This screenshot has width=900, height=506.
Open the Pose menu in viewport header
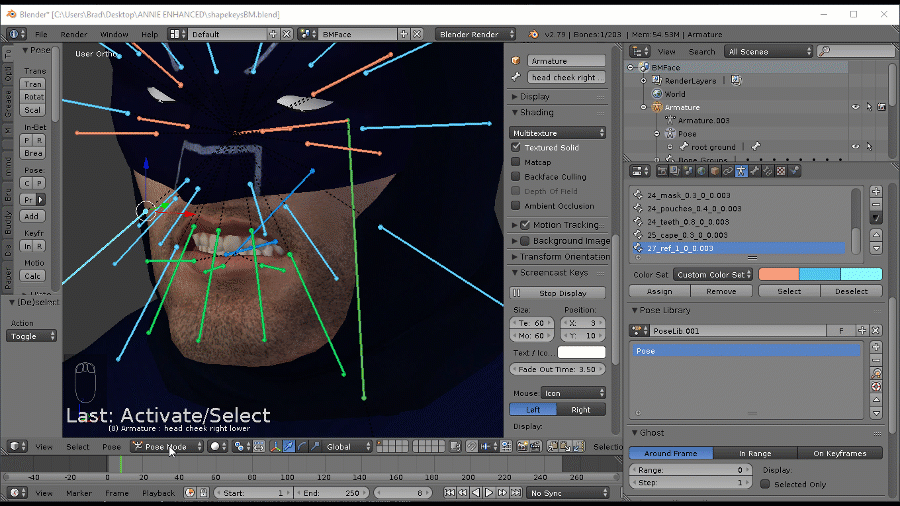(x=111, y=447)
